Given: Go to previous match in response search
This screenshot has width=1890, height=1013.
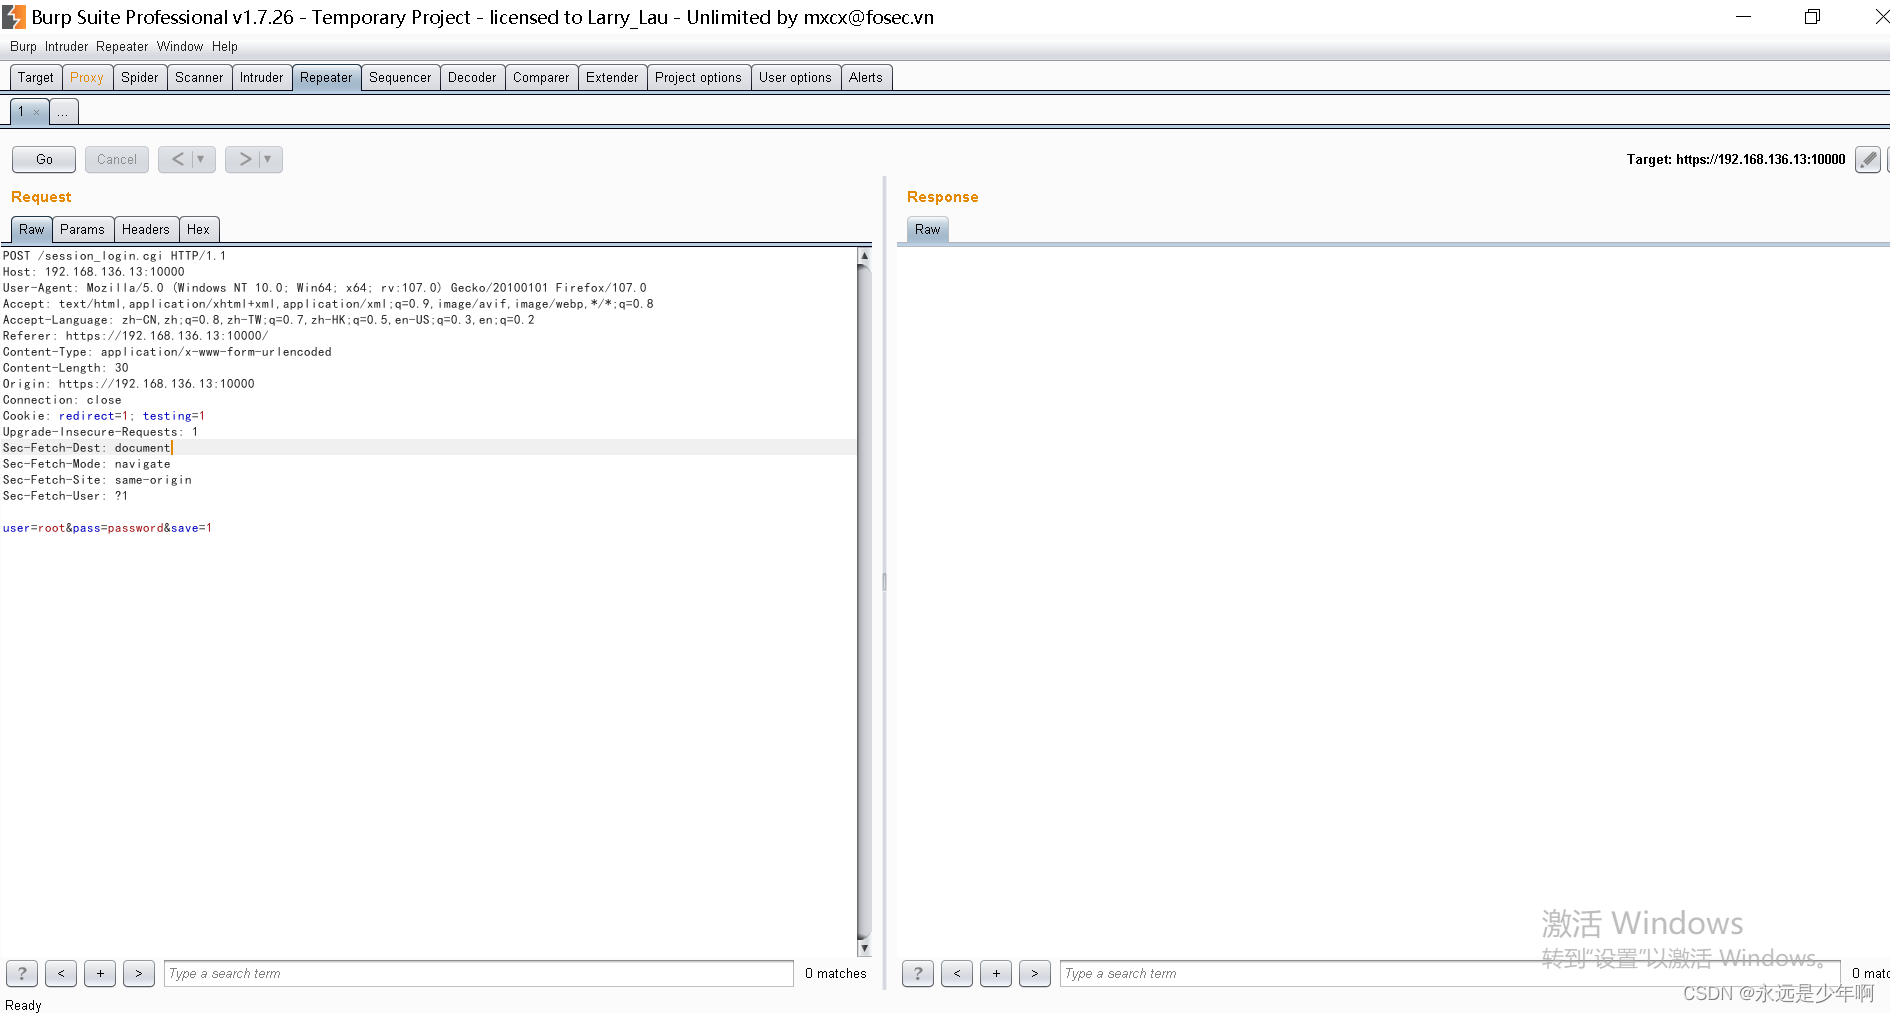Looking at the screenshot, I should (x=957, y=973).
